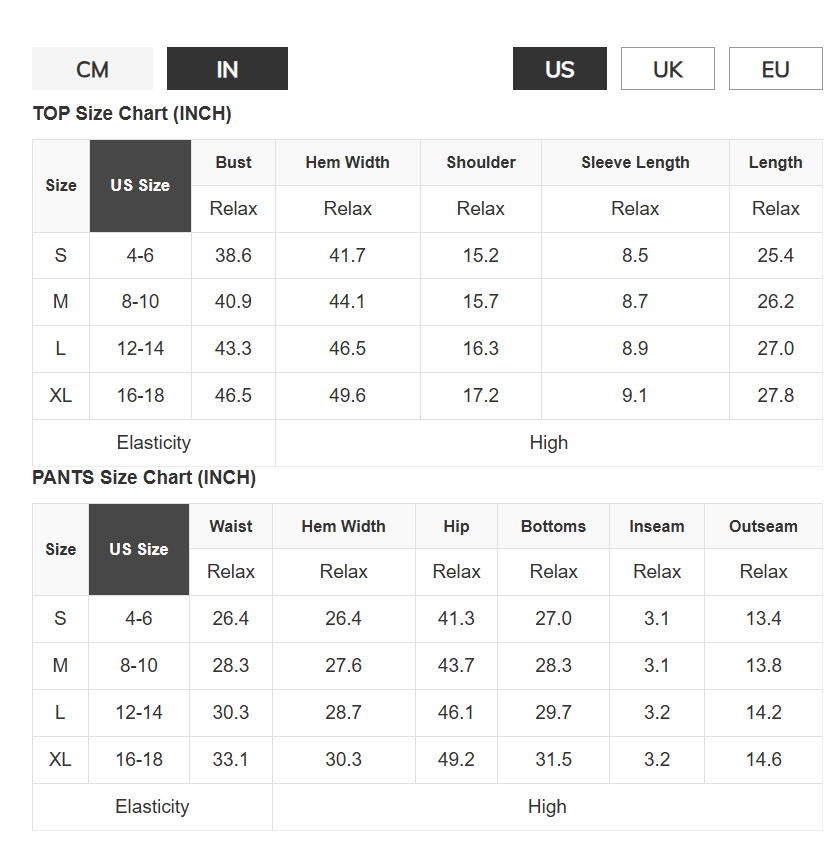836x845 pixels.
Task: Click the US Size header in TOP chart
Action: coord(140,186)
